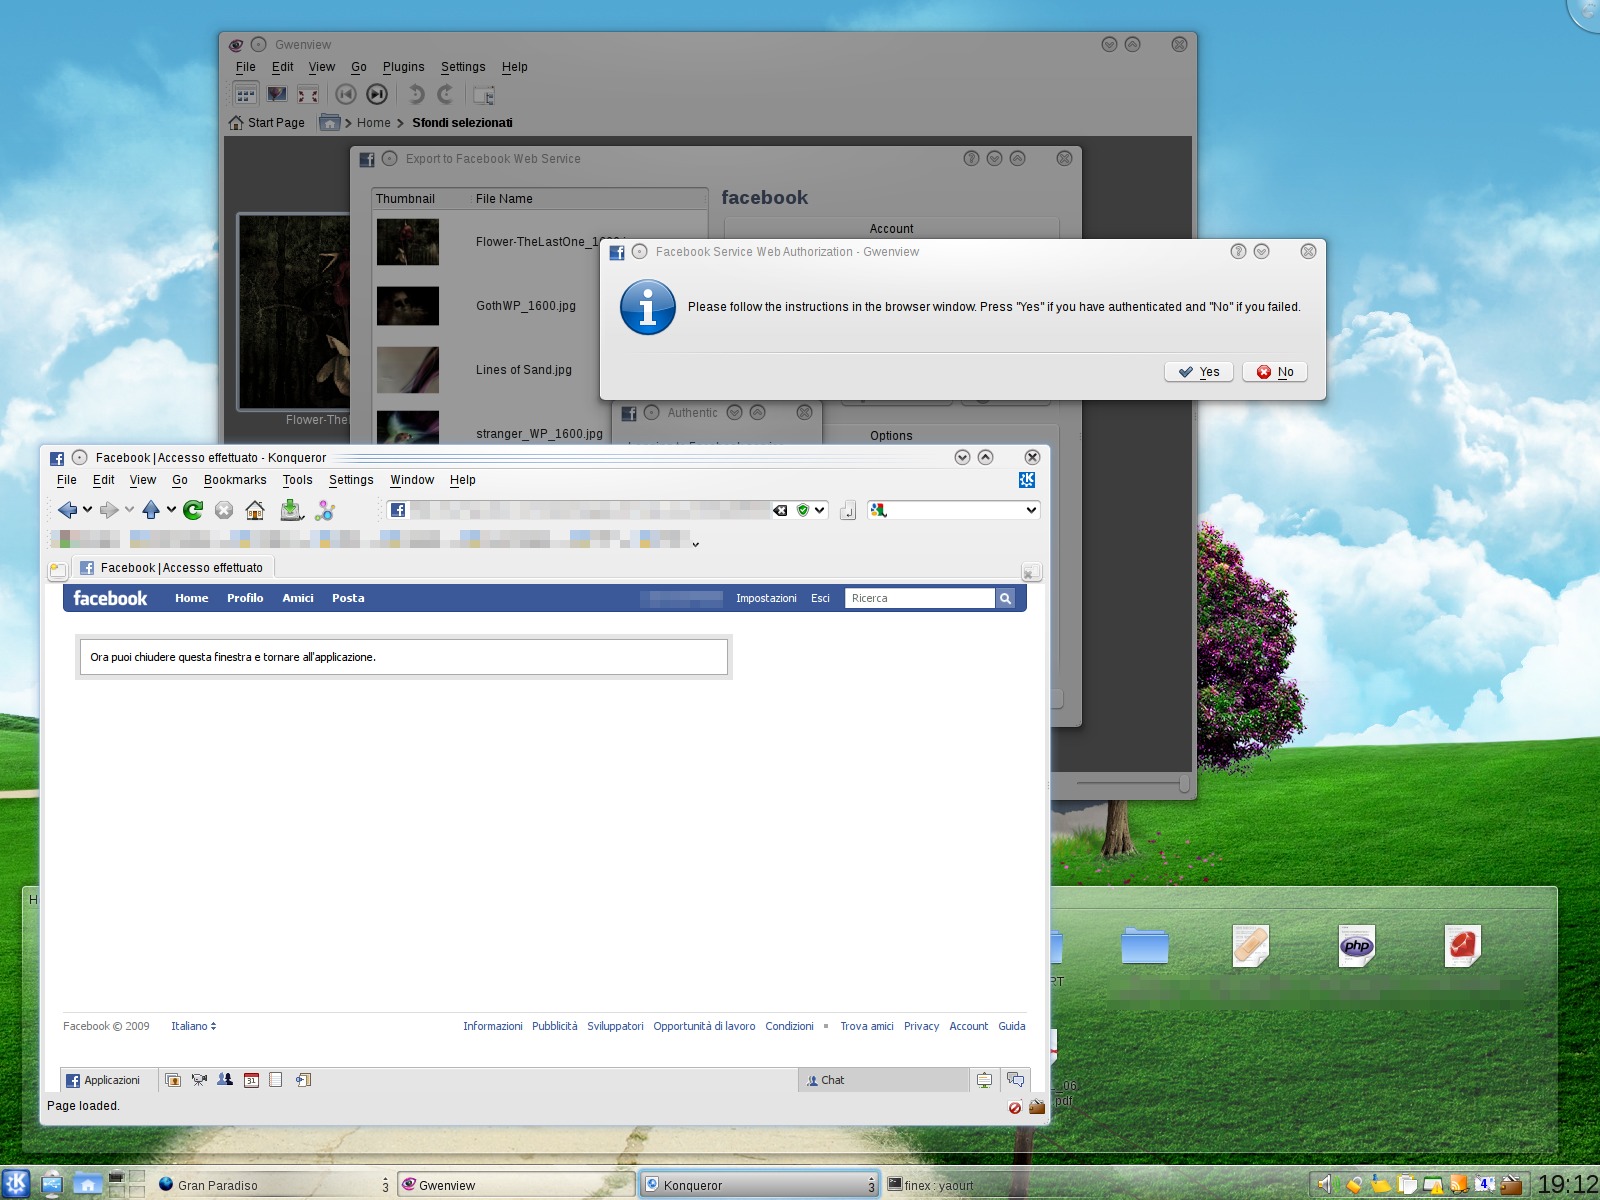Click the Forward arrow in Konqueror toolbar

click(x=109, y=510)
